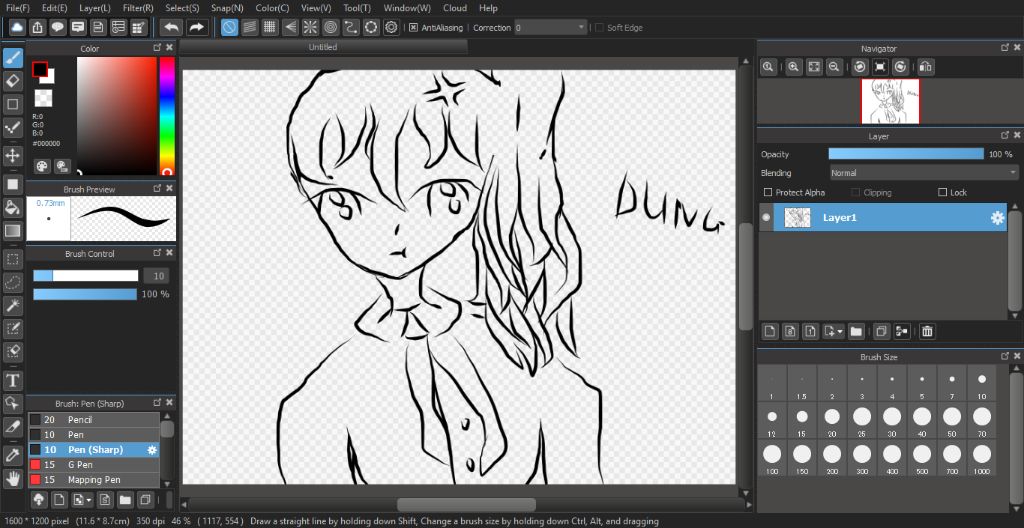Screen dimensions: 1024x528
Task: Undock the Navigator panel
Action: 1005,48
